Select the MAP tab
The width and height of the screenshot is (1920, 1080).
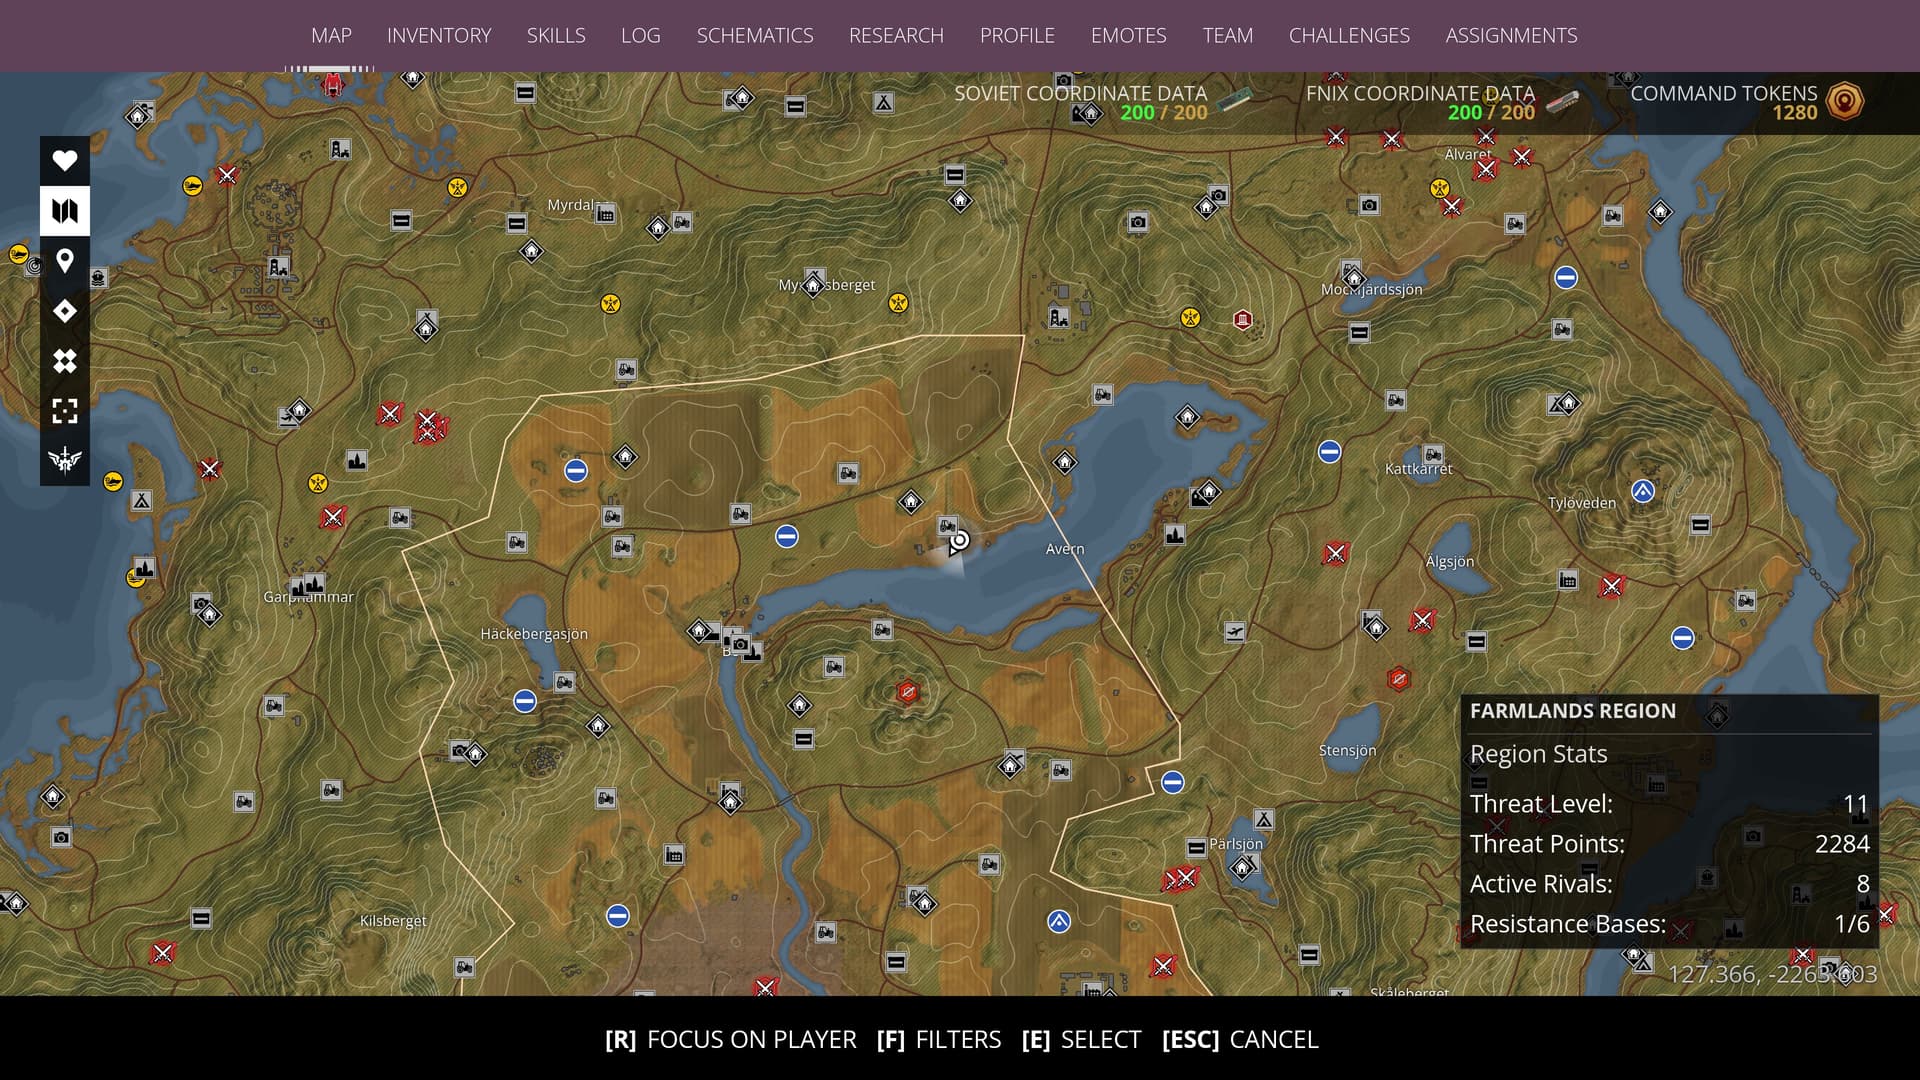tap(331, 35)
